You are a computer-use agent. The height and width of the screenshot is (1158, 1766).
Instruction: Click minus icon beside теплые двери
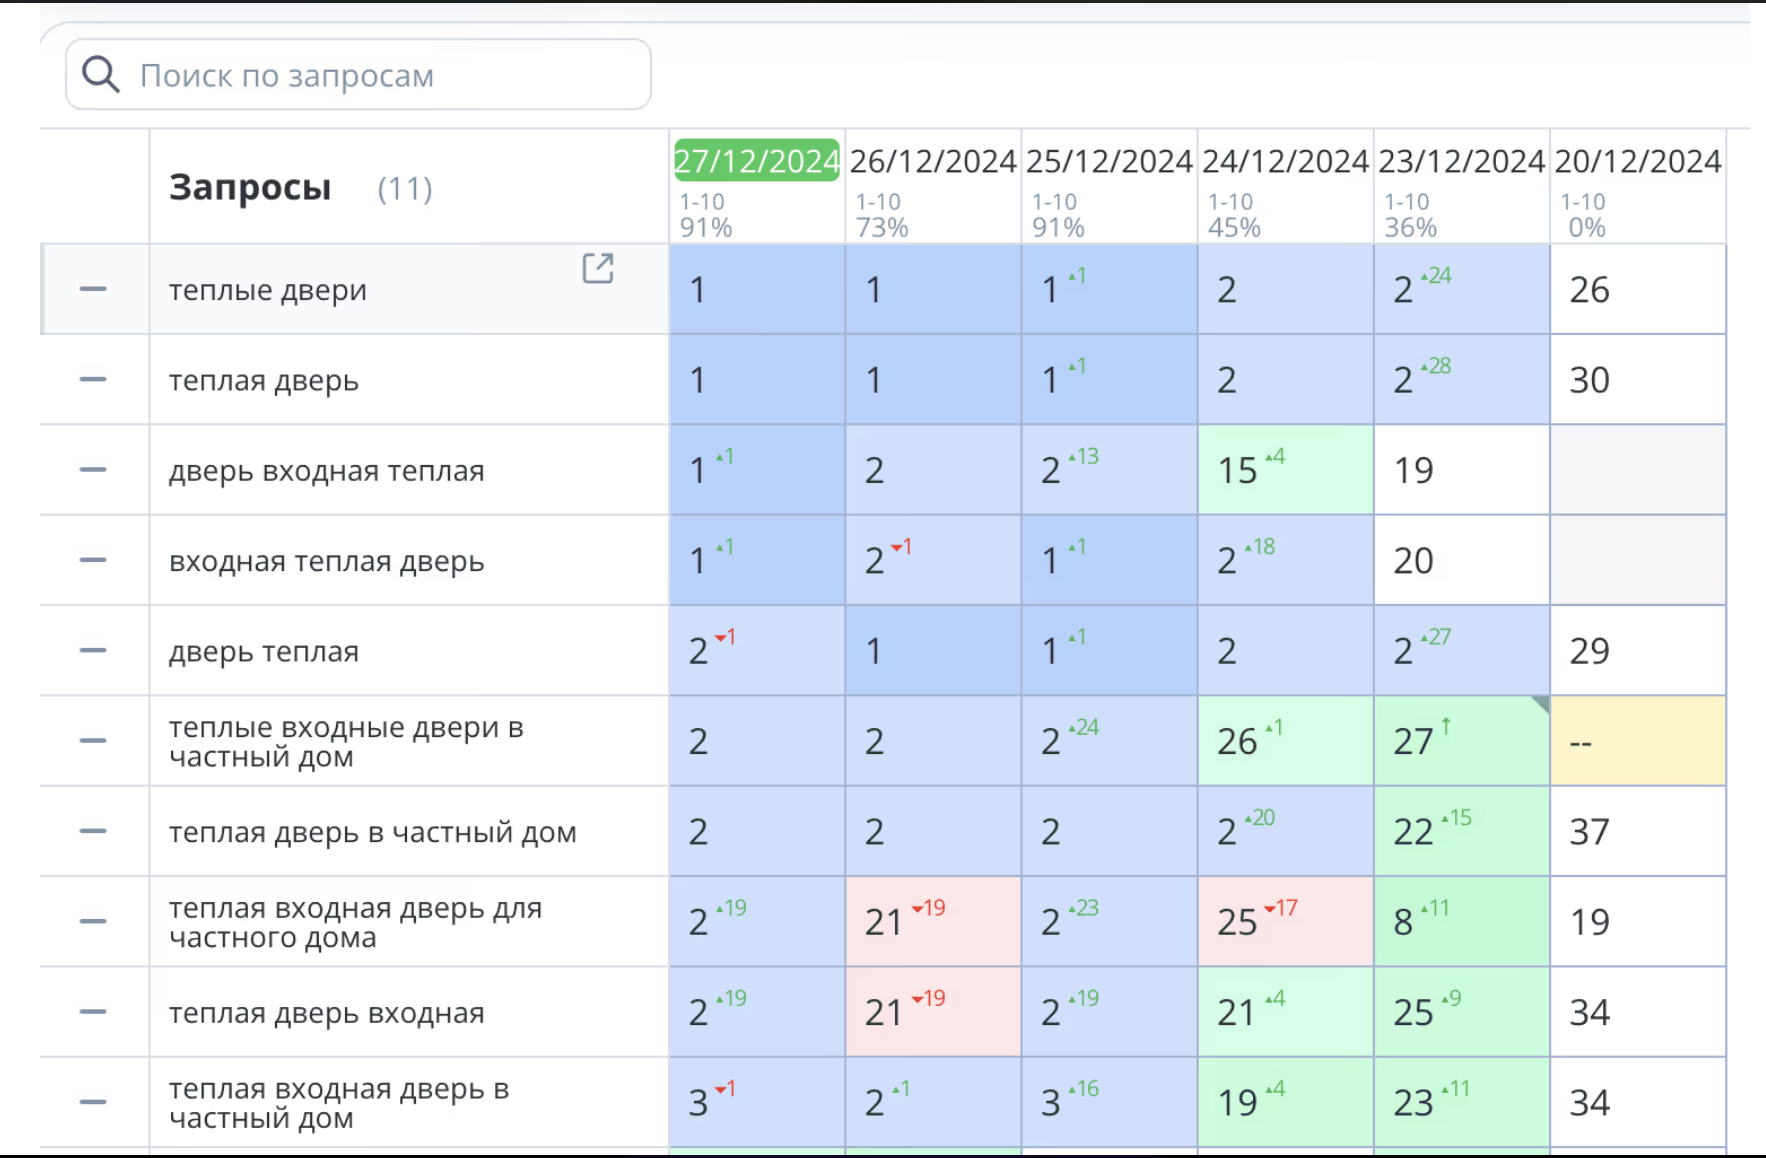point(93,289)
